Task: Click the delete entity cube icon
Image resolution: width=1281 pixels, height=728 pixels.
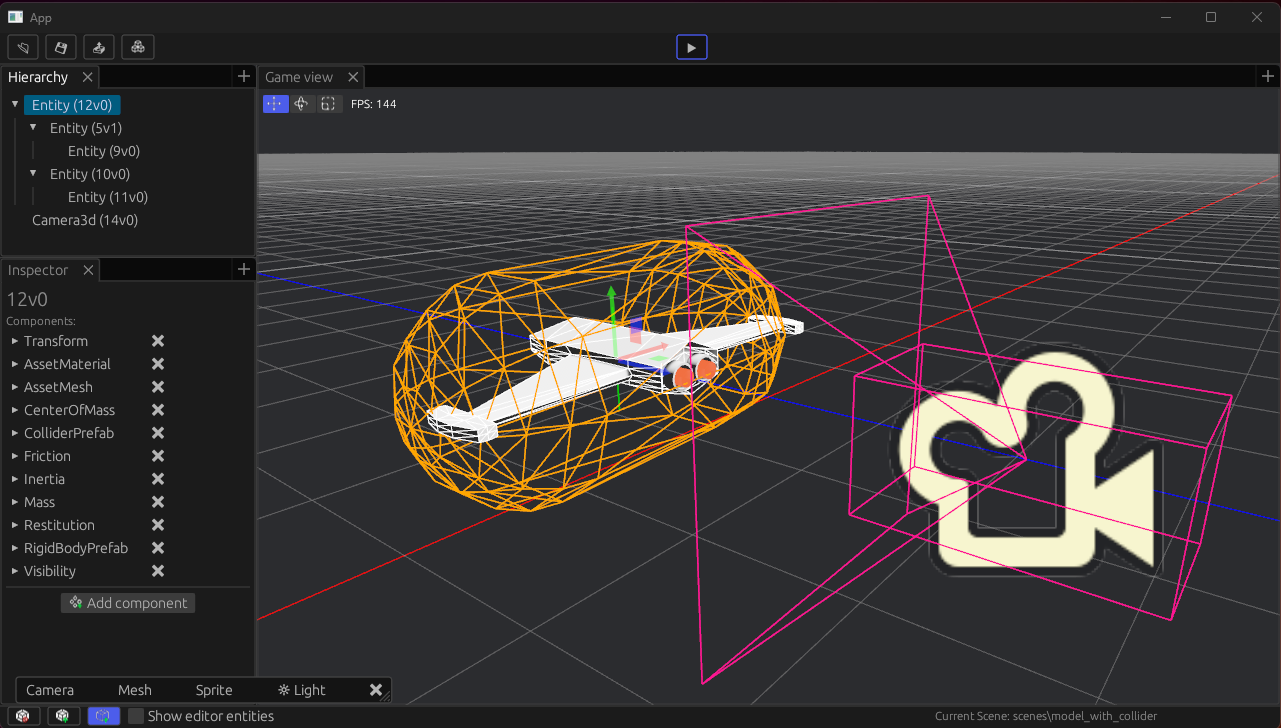Action: 24,716
